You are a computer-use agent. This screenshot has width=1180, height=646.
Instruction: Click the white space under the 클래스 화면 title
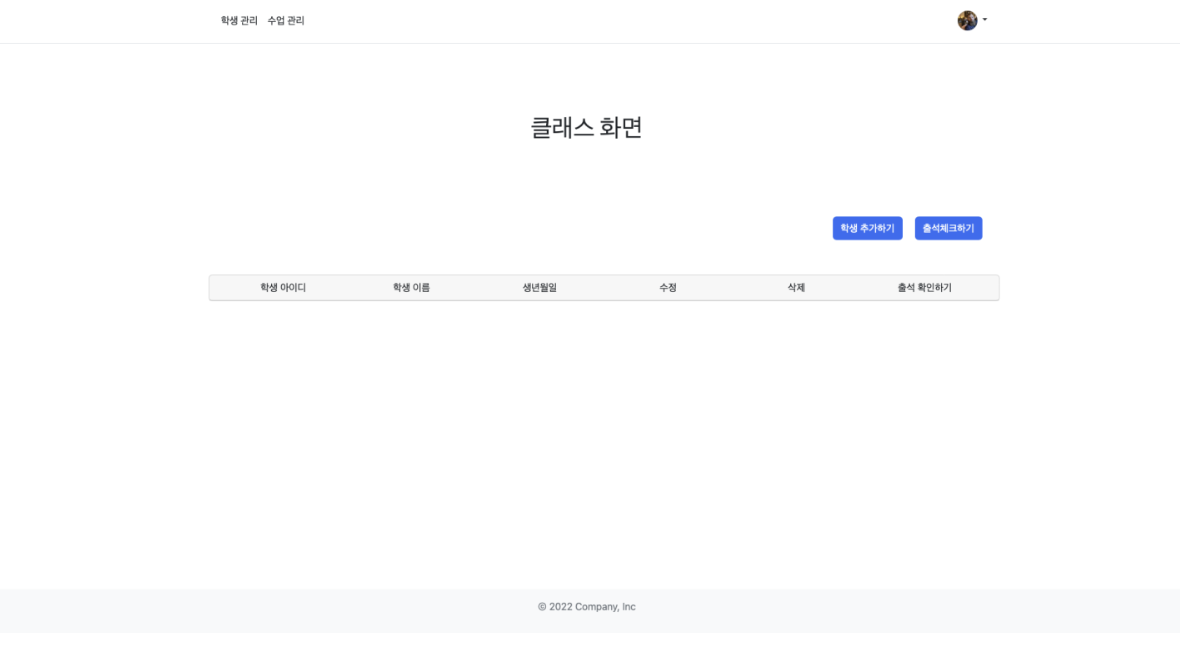[586, 175]
